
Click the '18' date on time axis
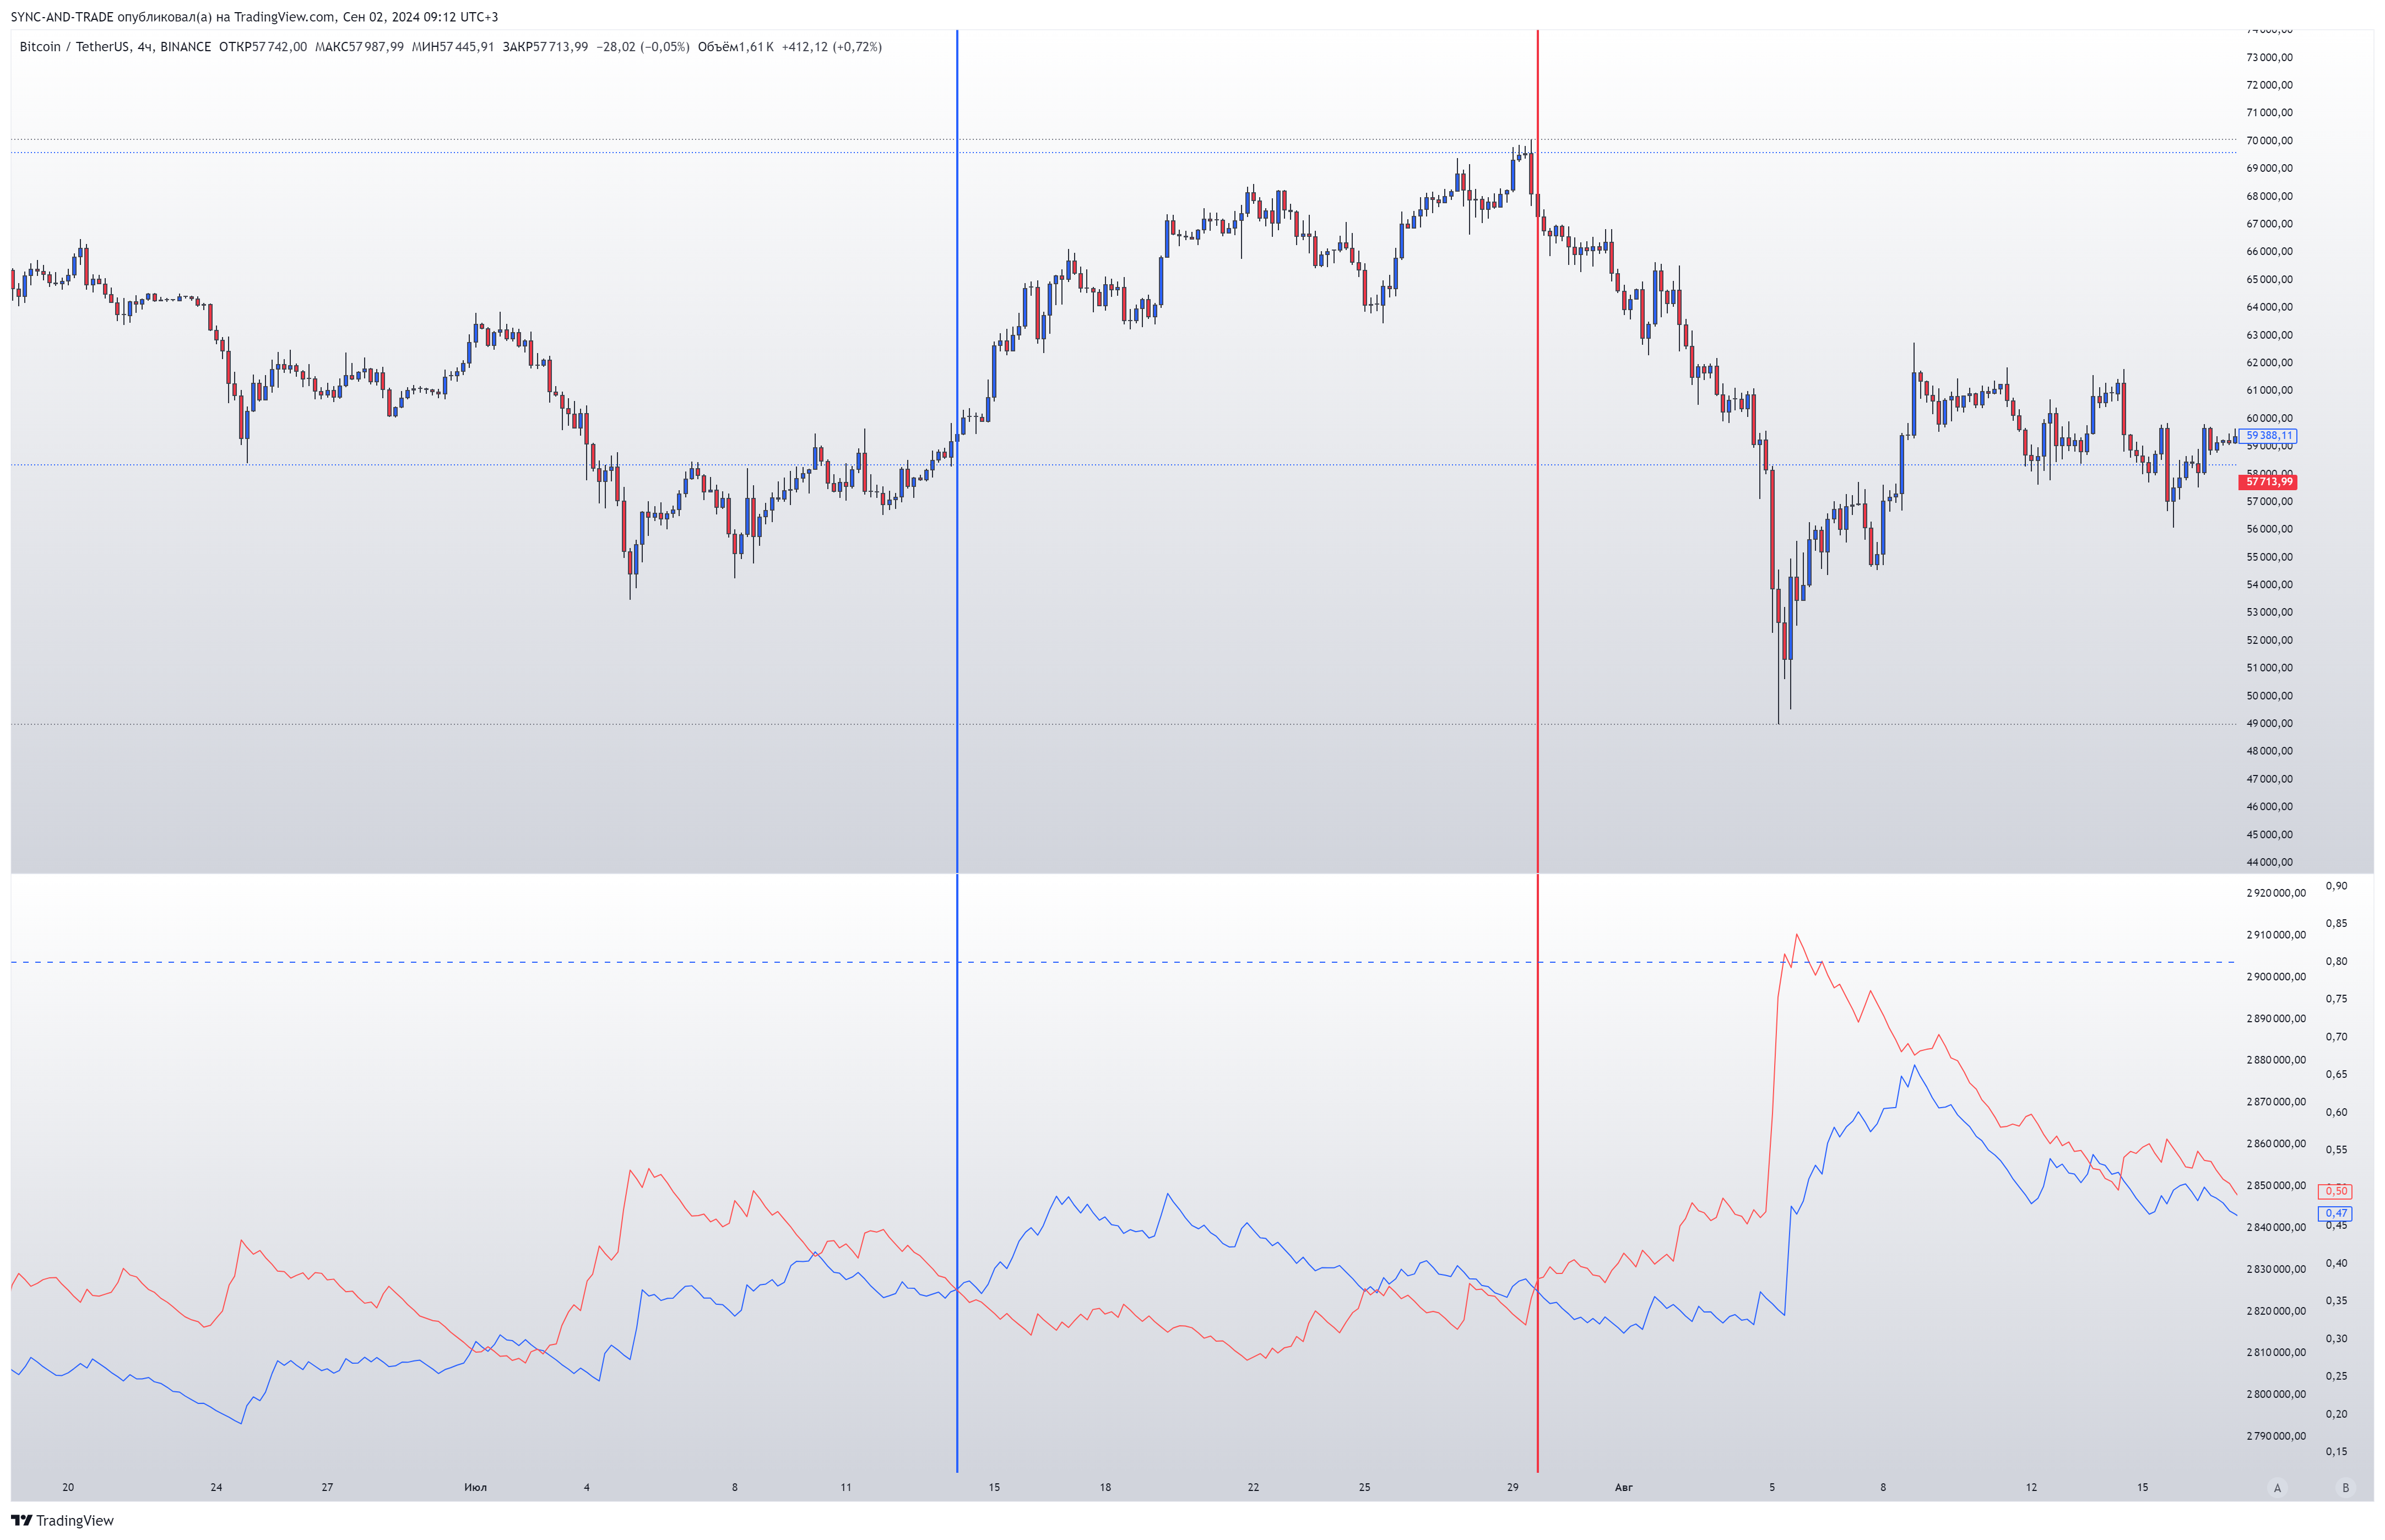point(1105,1488)
